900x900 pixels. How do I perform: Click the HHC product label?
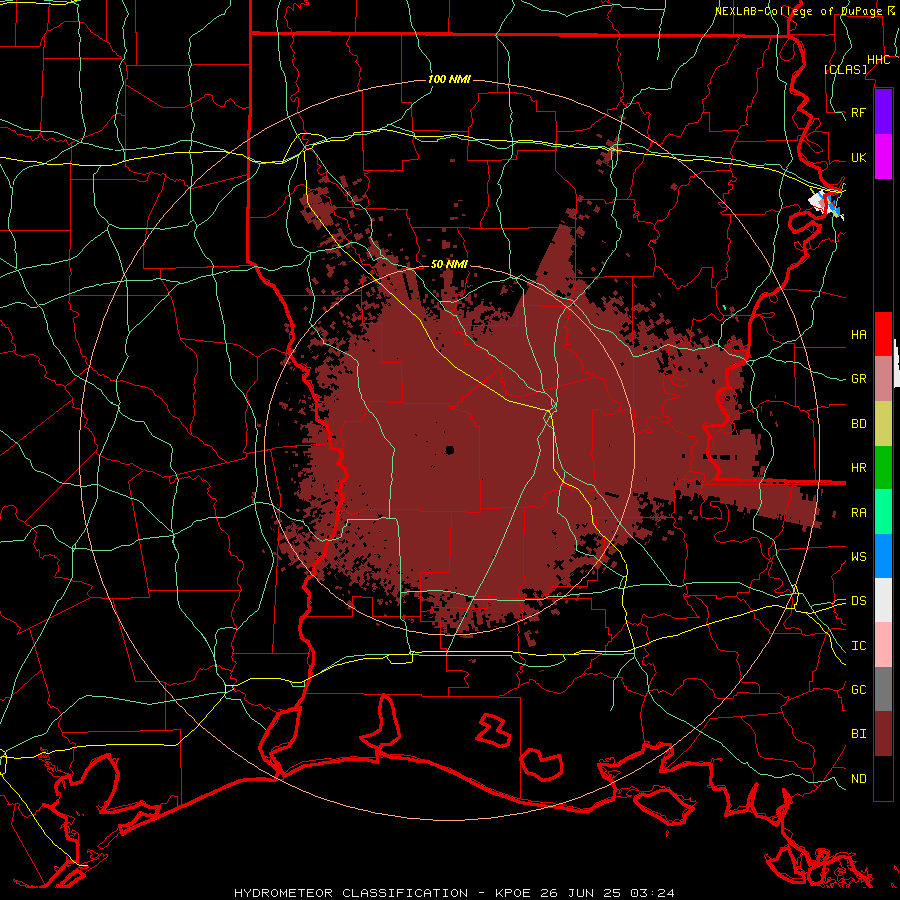(x=878, y=60)
